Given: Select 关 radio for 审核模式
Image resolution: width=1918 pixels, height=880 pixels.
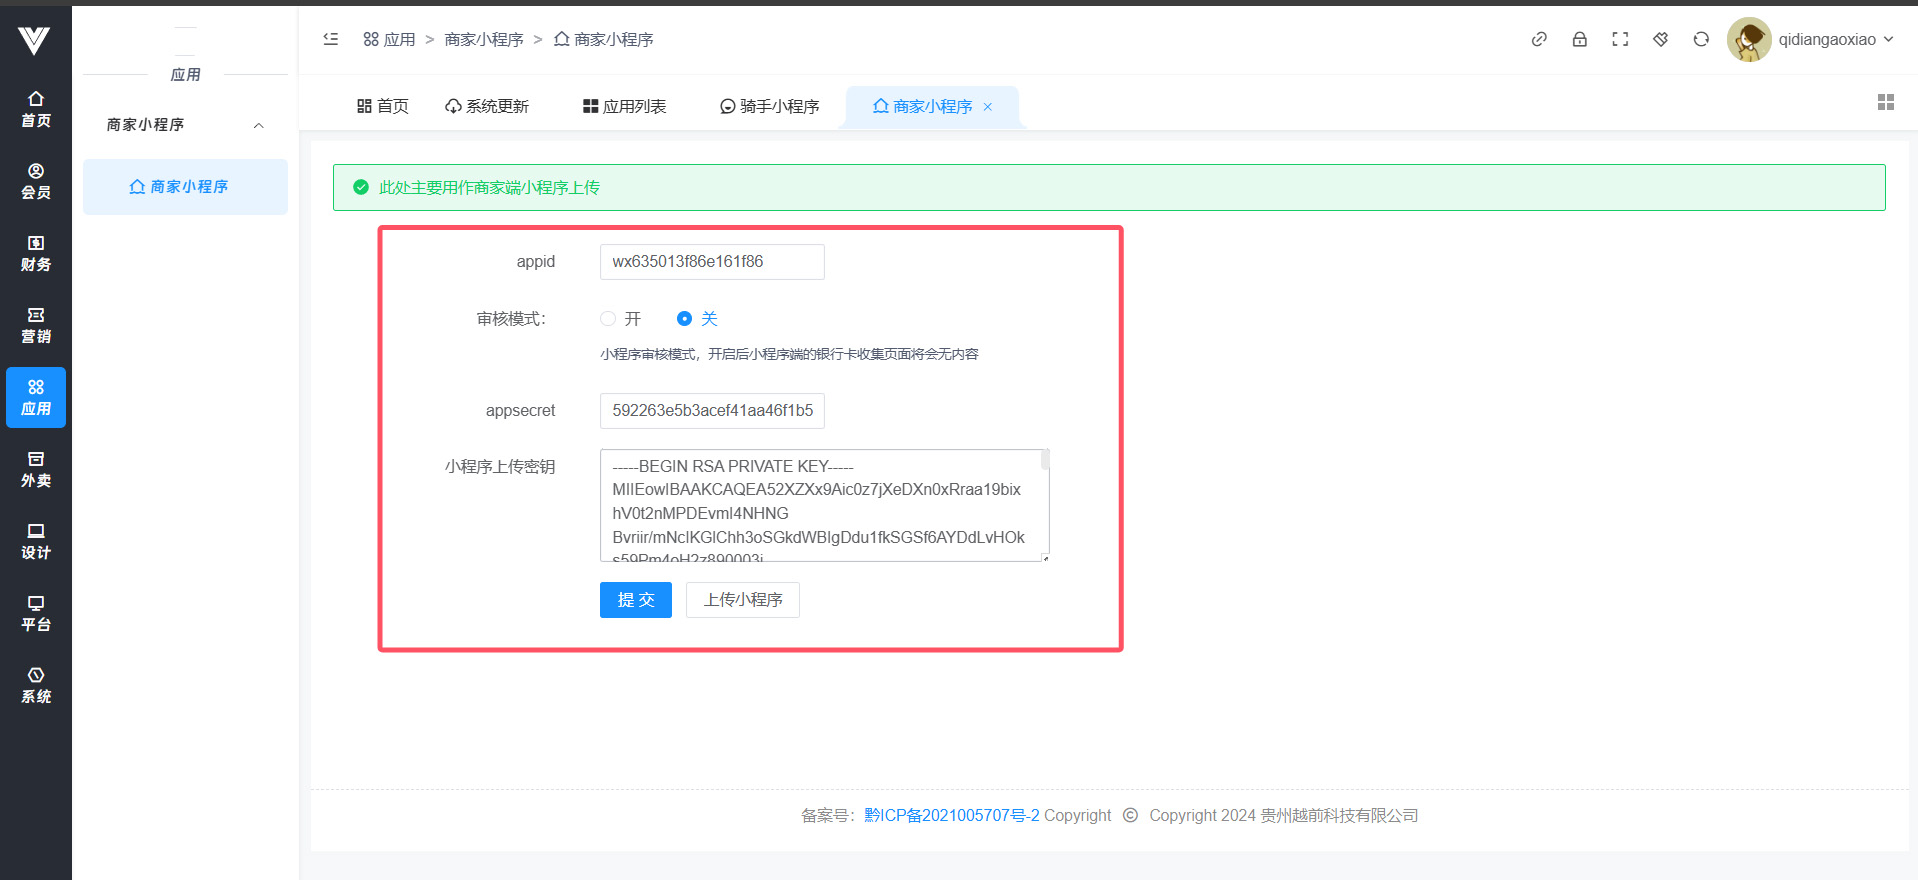Looking at the screenshot, I should coord(684,319).
